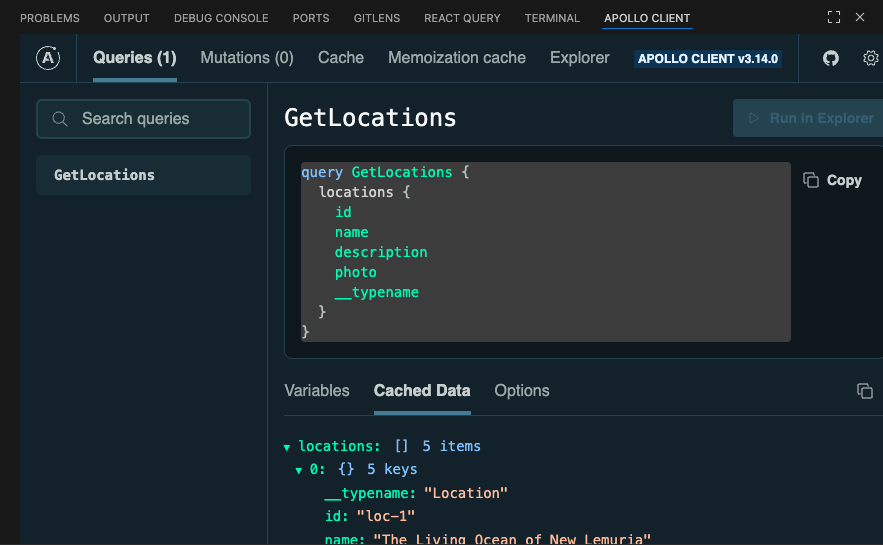Focus the Search queries field
This screenshot has width=883, height=545.
click(x=150, y=119)
